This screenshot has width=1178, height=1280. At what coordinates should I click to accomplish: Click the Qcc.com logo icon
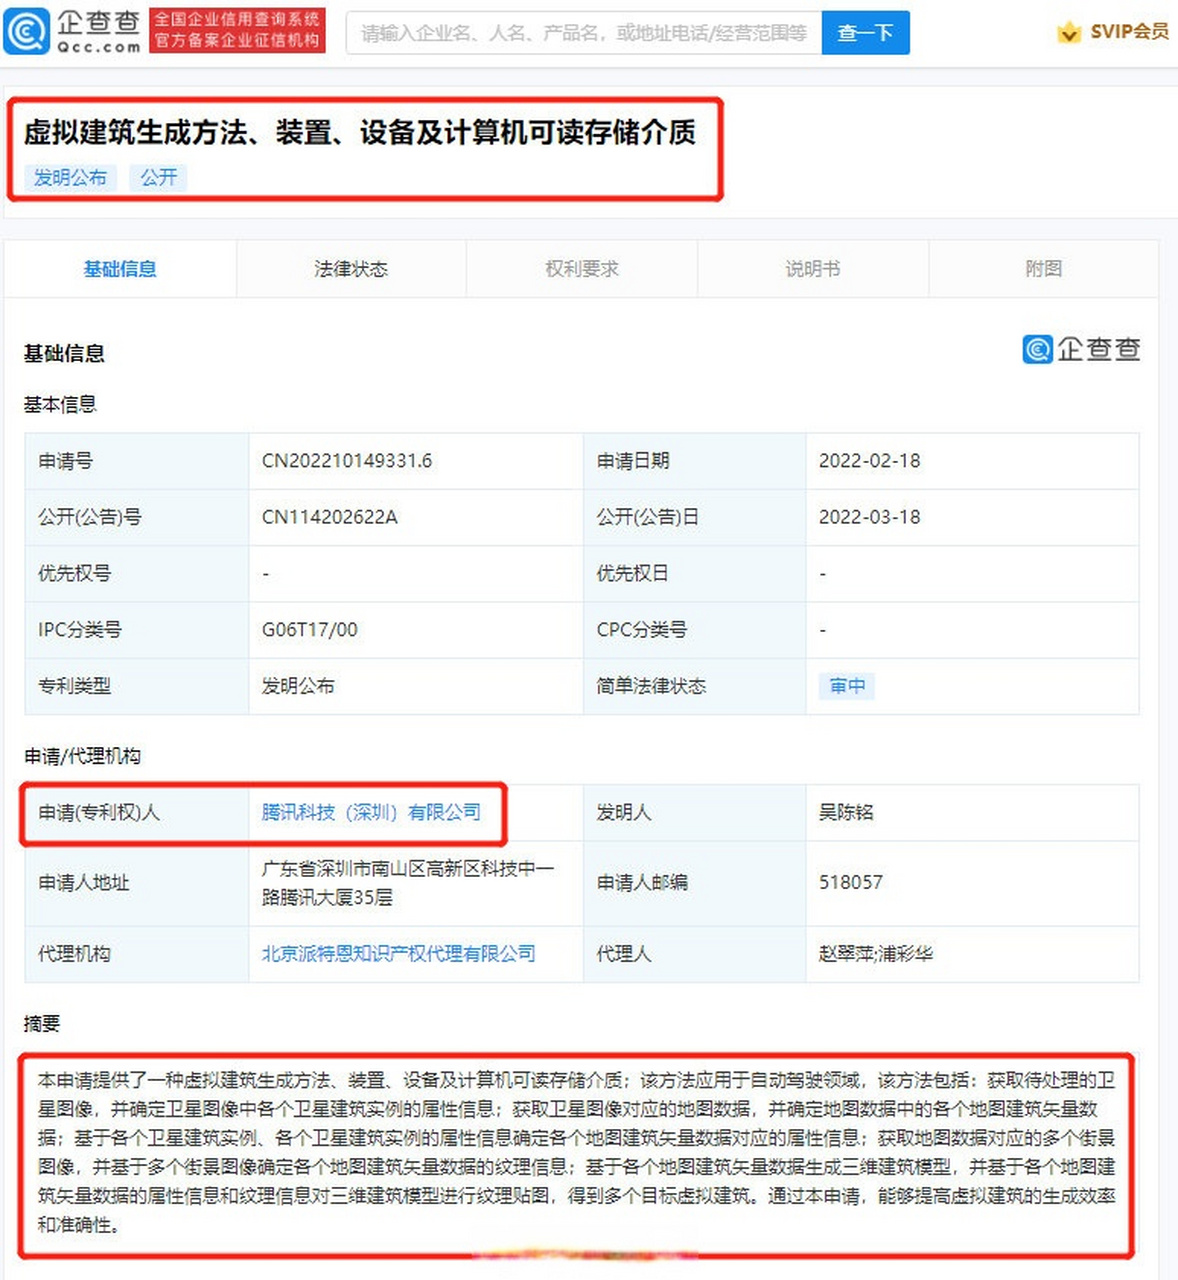click(x=26, y=31)
